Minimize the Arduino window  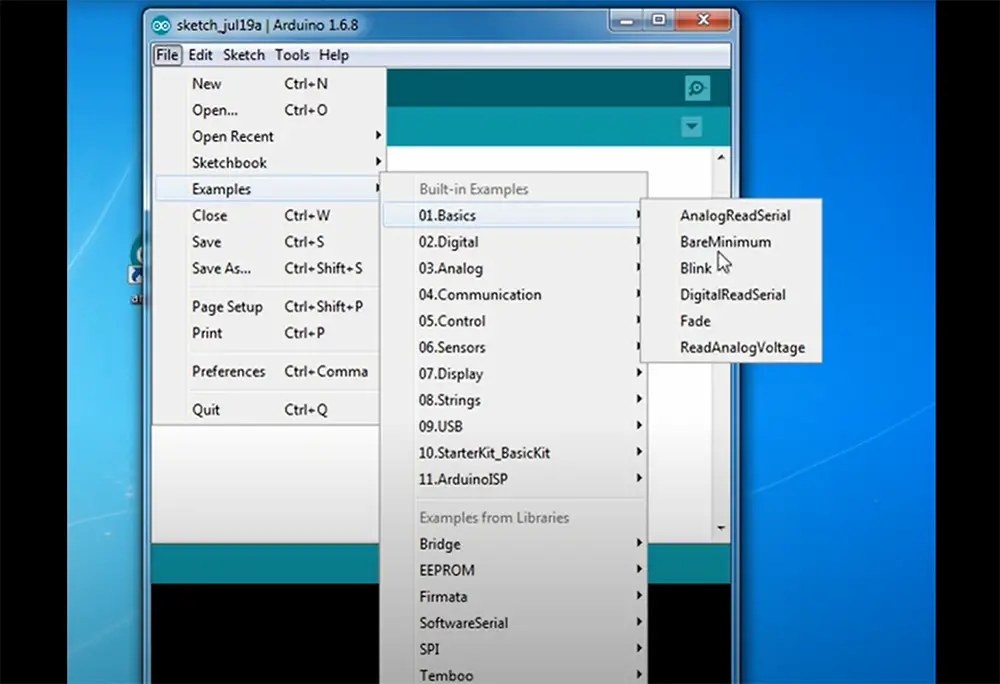(x=626, y=20)
